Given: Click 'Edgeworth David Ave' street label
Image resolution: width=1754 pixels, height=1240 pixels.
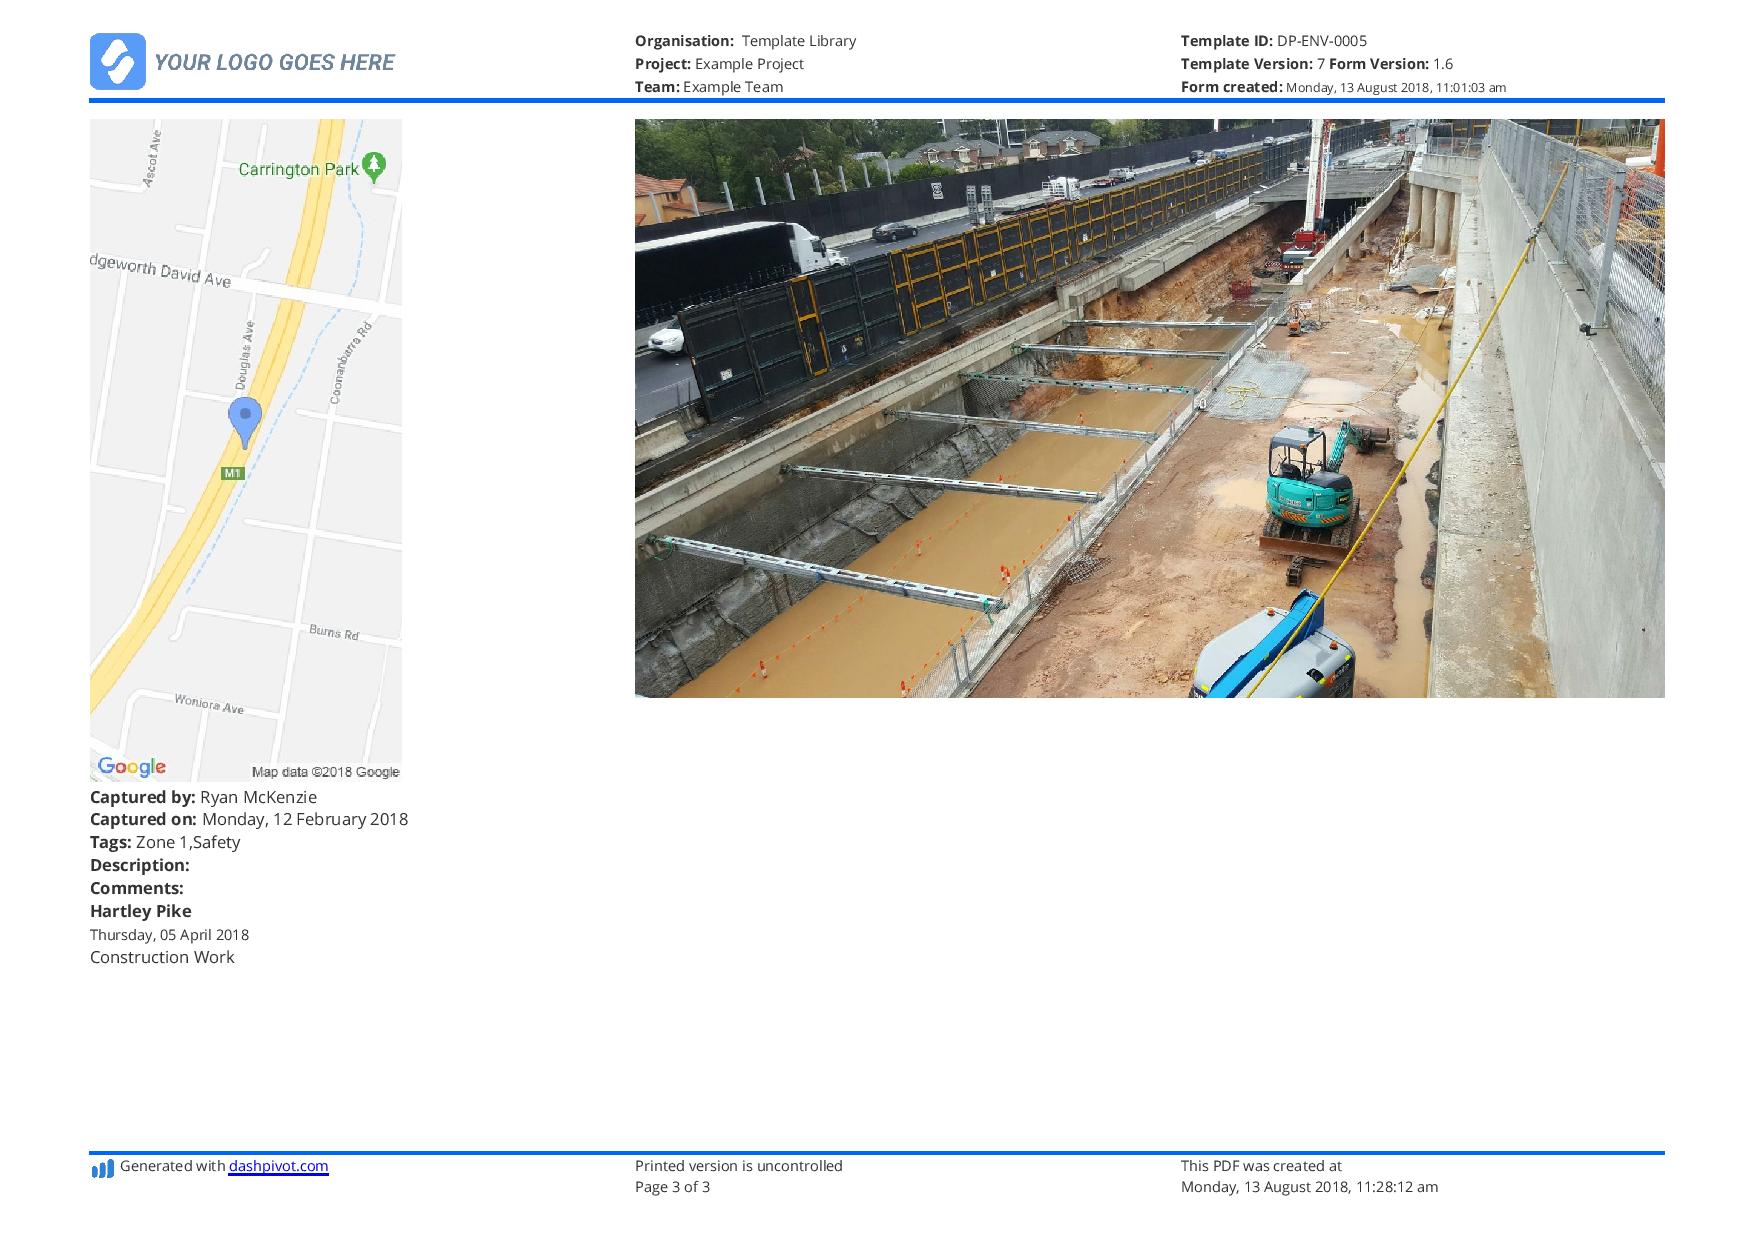Looking at the screenshot, I should point(161,271).
